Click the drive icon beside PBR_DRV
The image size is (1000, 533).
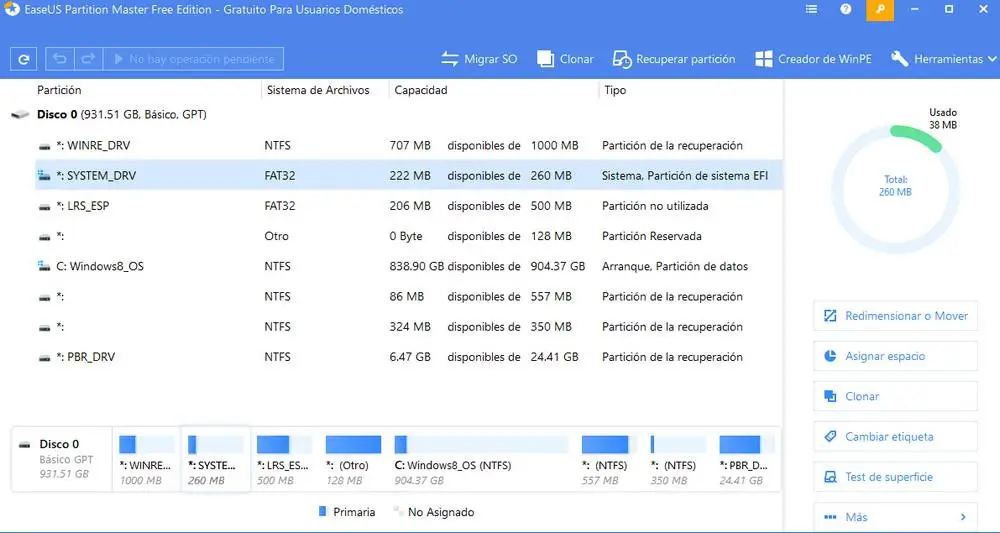pyautogui.click(x=44, y=358)
